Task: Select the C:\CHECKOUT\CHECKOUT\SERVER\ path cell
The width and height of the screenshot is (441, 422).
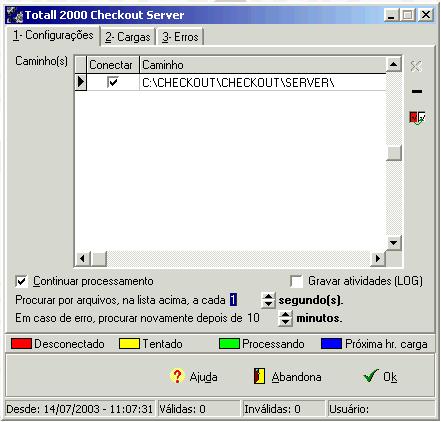Action: 263,82
